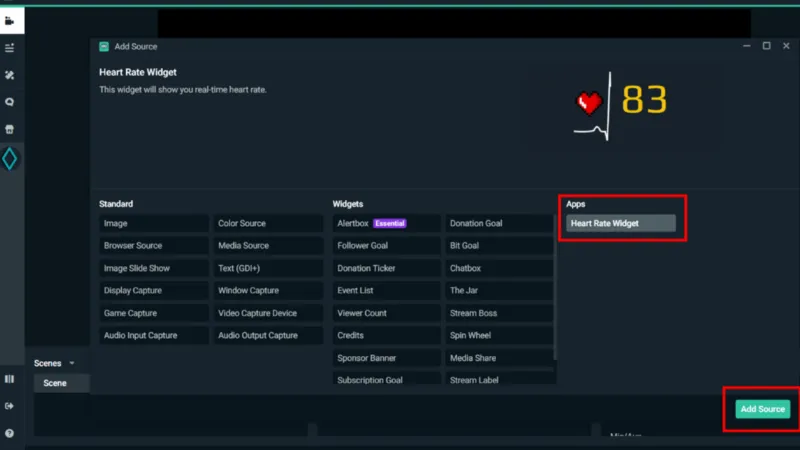Open the Editor icon in the left sidebar

pyautogui.click(x=9, y=21)
